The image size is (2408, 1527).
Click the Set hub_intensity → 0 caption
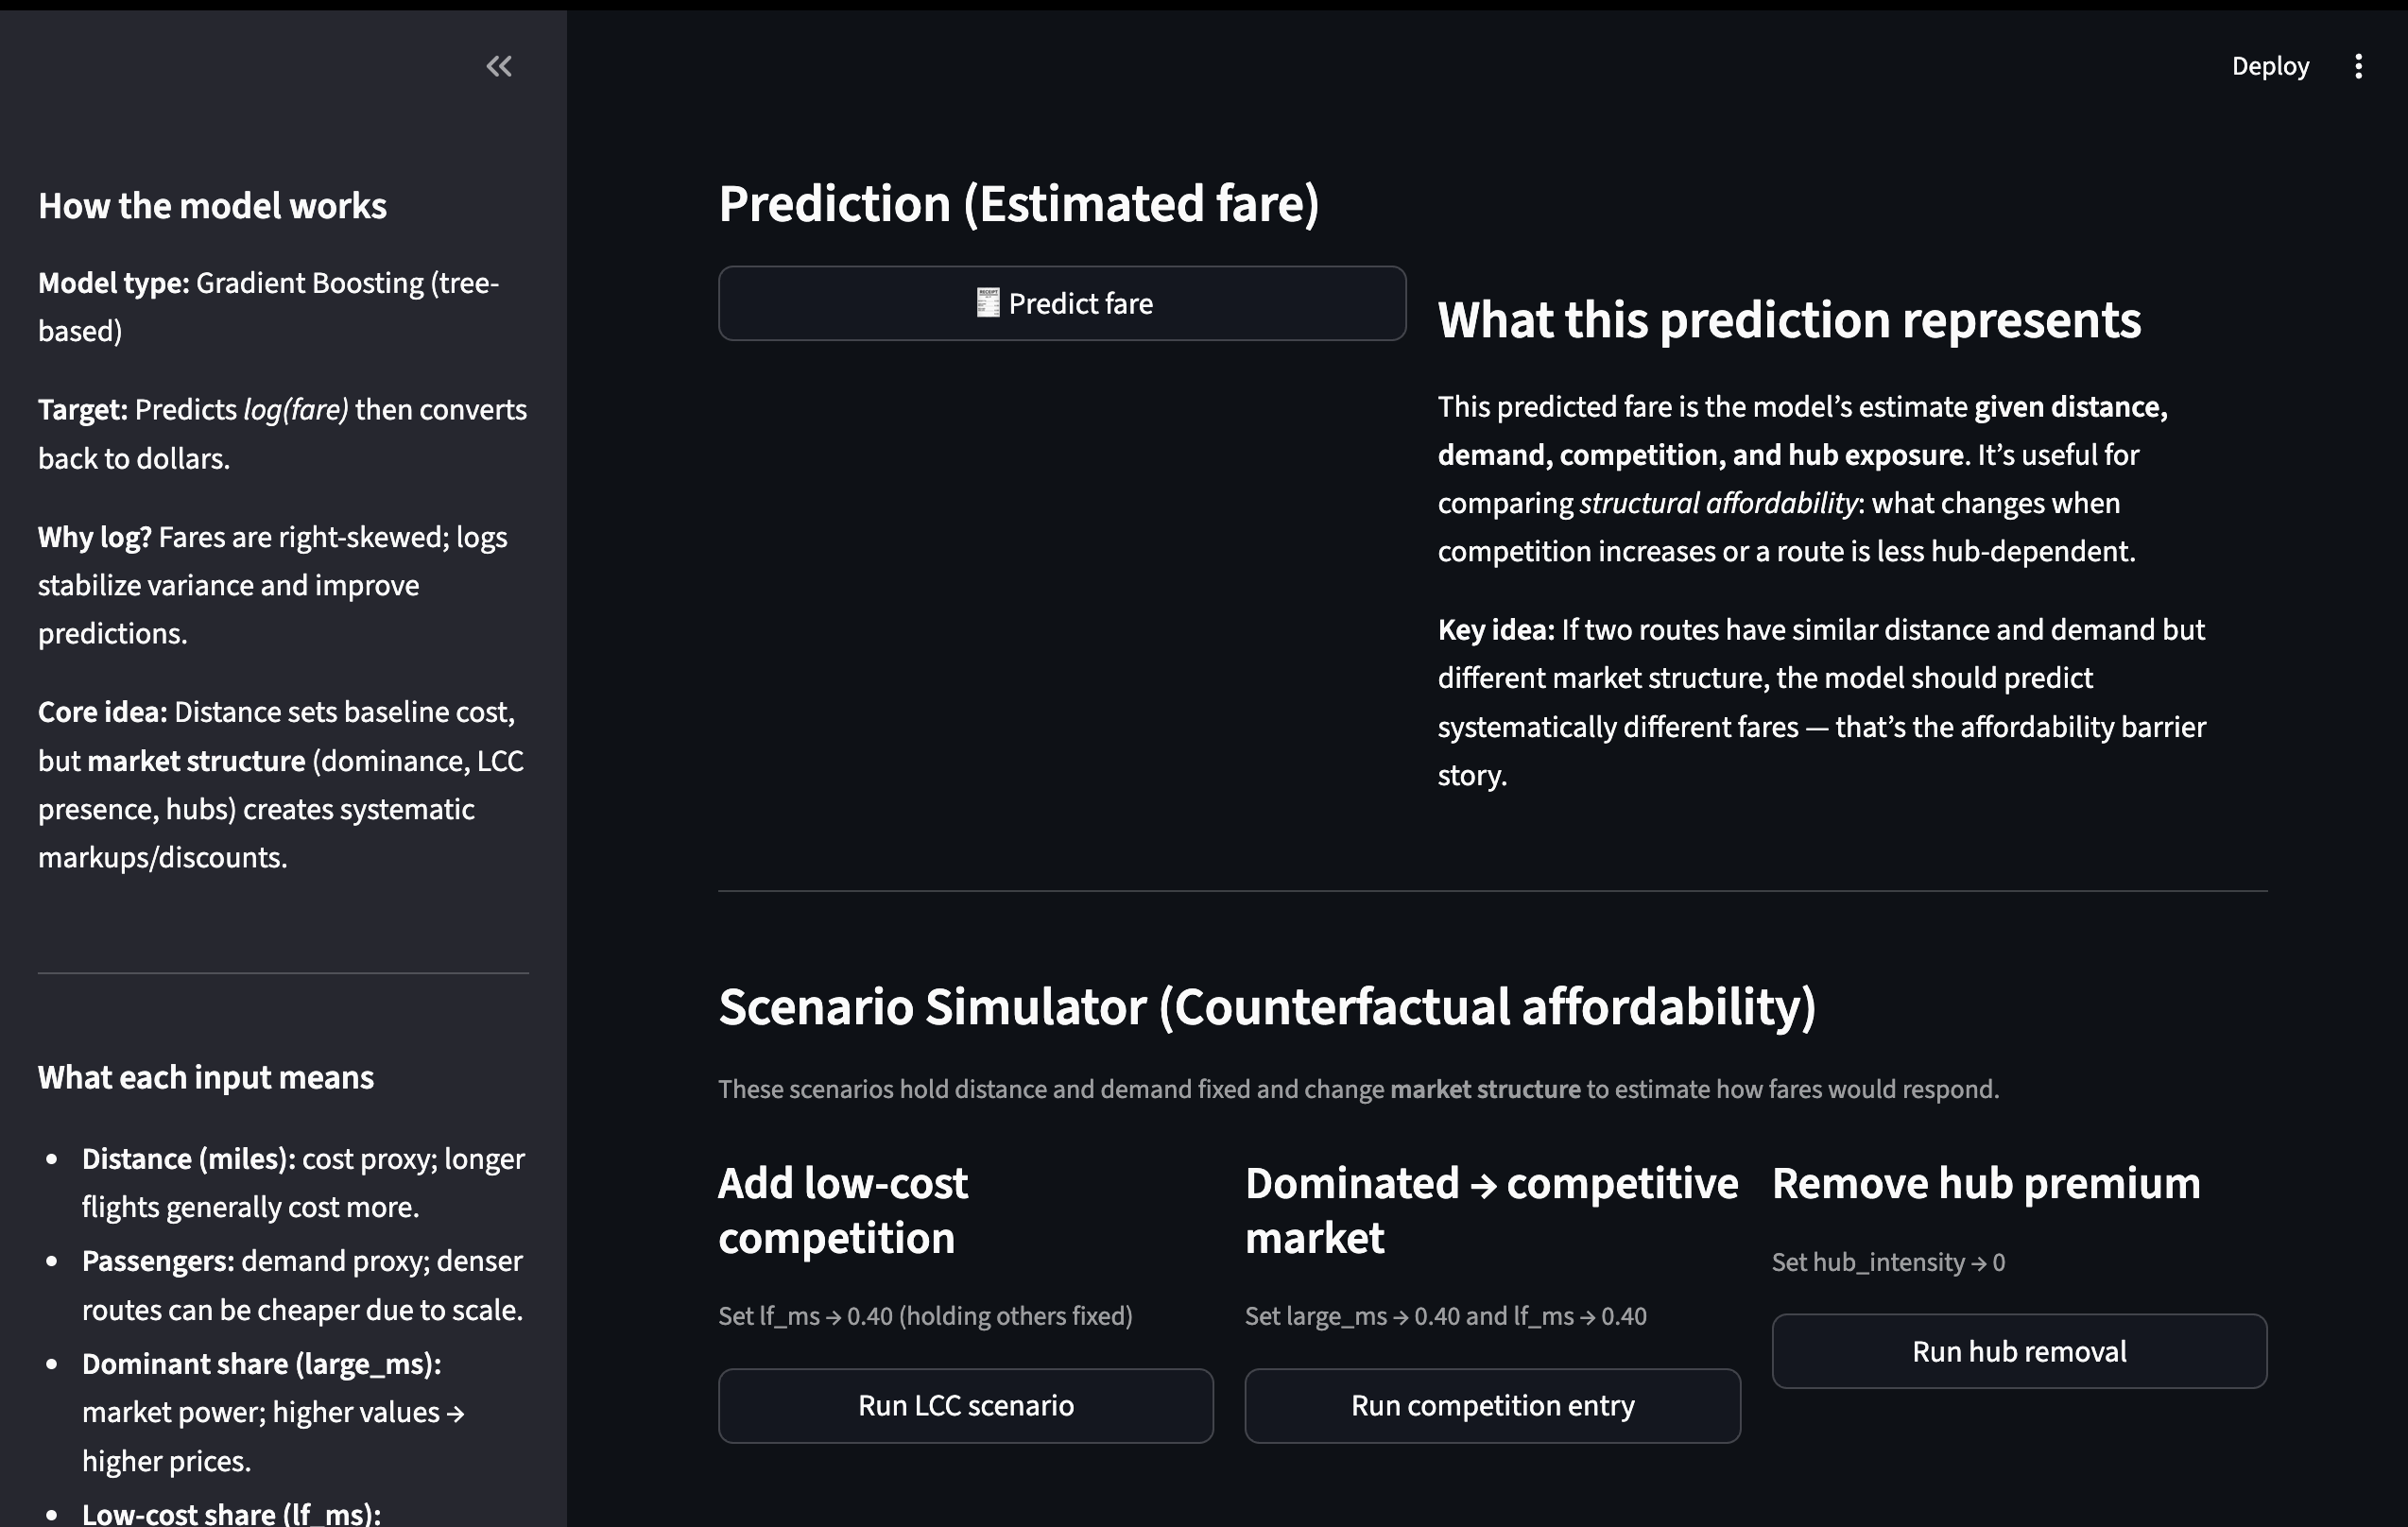[x=1887, y=1262]
